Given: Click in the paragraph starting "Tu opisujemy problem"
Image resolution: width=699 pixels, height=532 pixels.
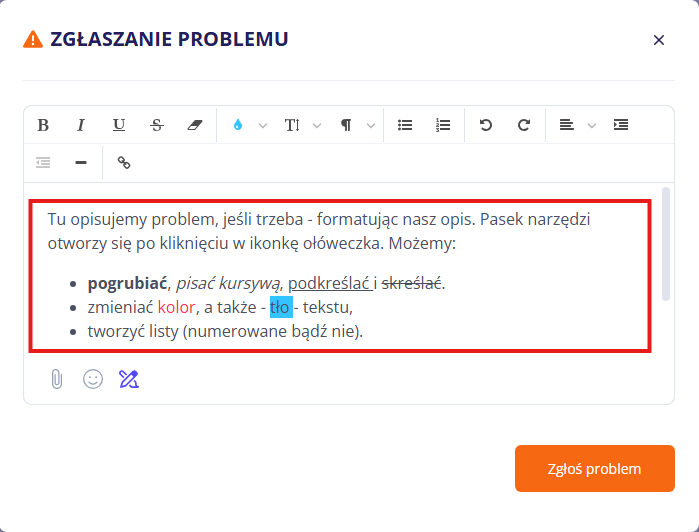Looking at the screenshot, I should pyautogui.click(x=319, y=231).
